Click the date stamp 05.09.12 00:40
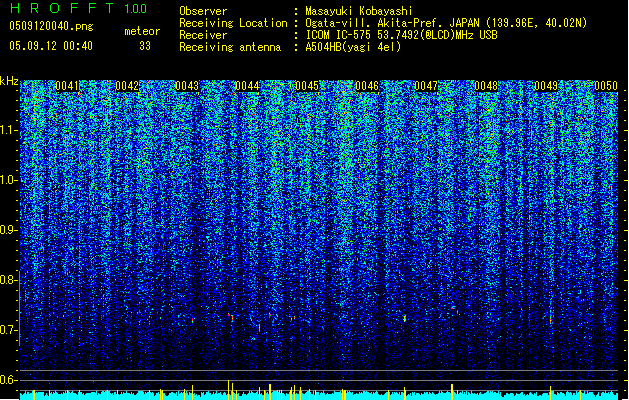 51,46
